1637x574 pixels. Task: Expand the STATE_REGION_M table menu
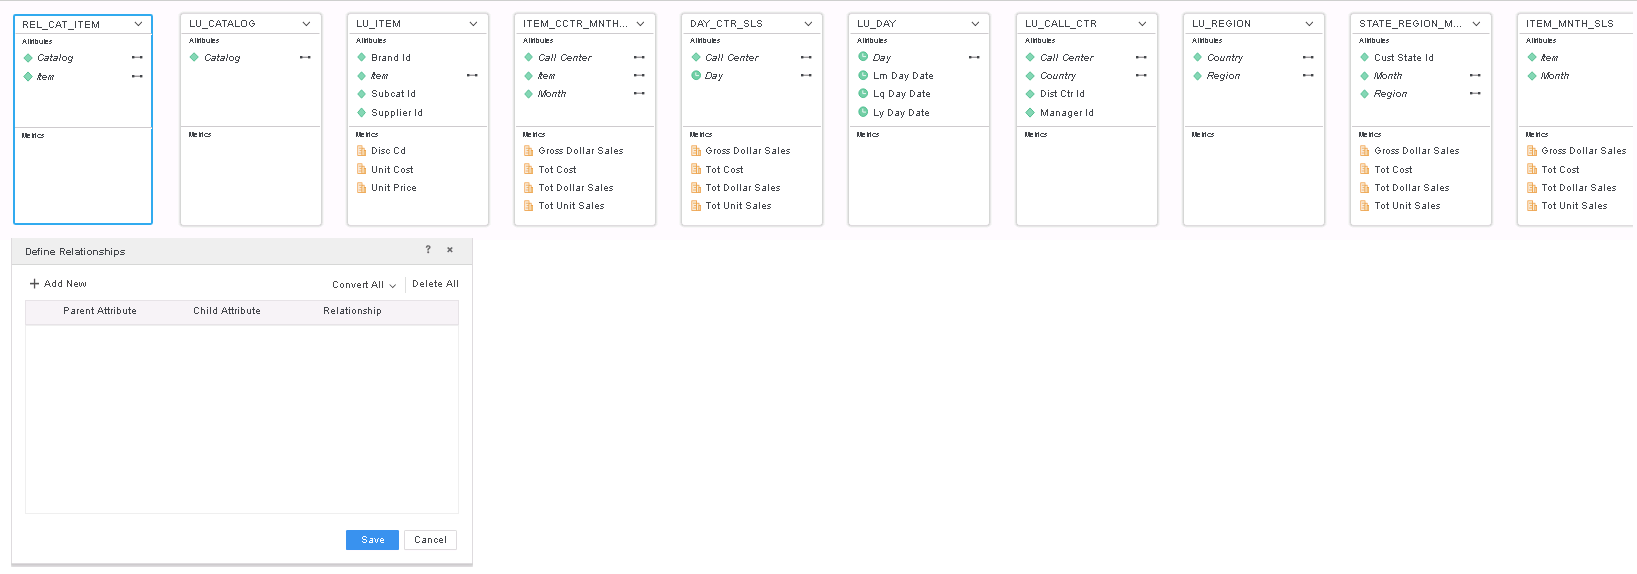pos(1476,23)
